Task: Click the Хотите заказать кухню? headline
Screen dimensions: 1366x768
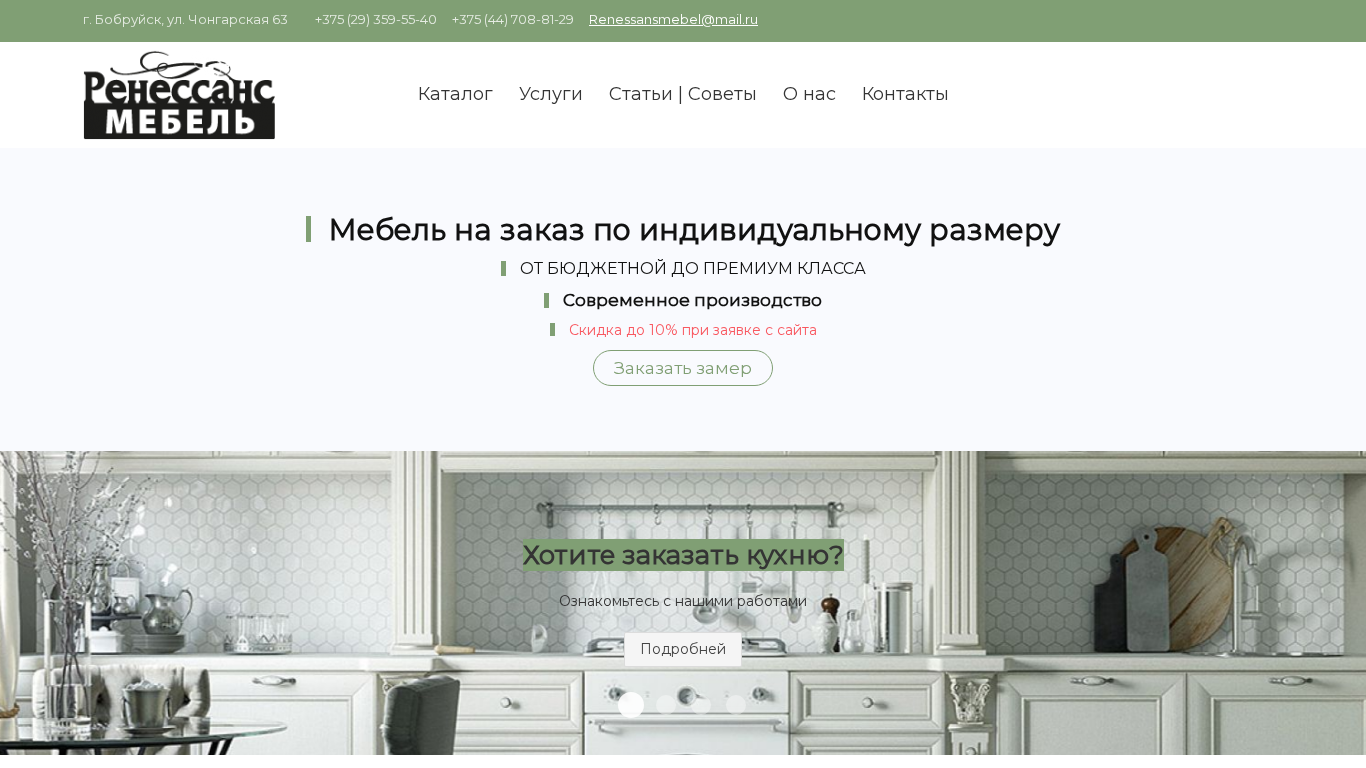Action: pyautogui.click(x=683, y=555)
